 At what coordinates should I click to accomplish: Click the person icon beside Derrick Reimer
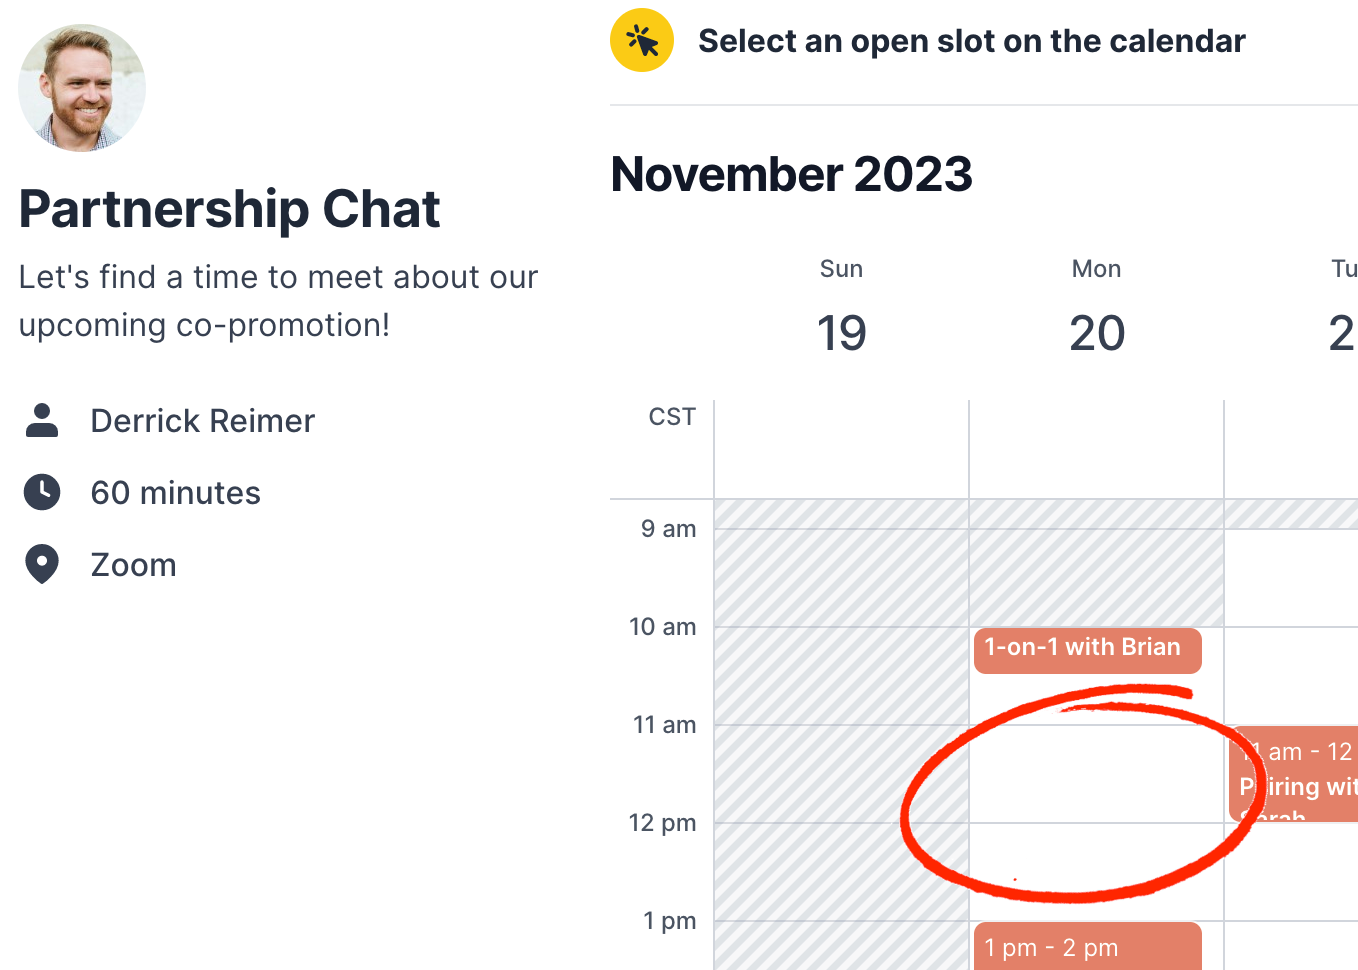pos(41,420)
